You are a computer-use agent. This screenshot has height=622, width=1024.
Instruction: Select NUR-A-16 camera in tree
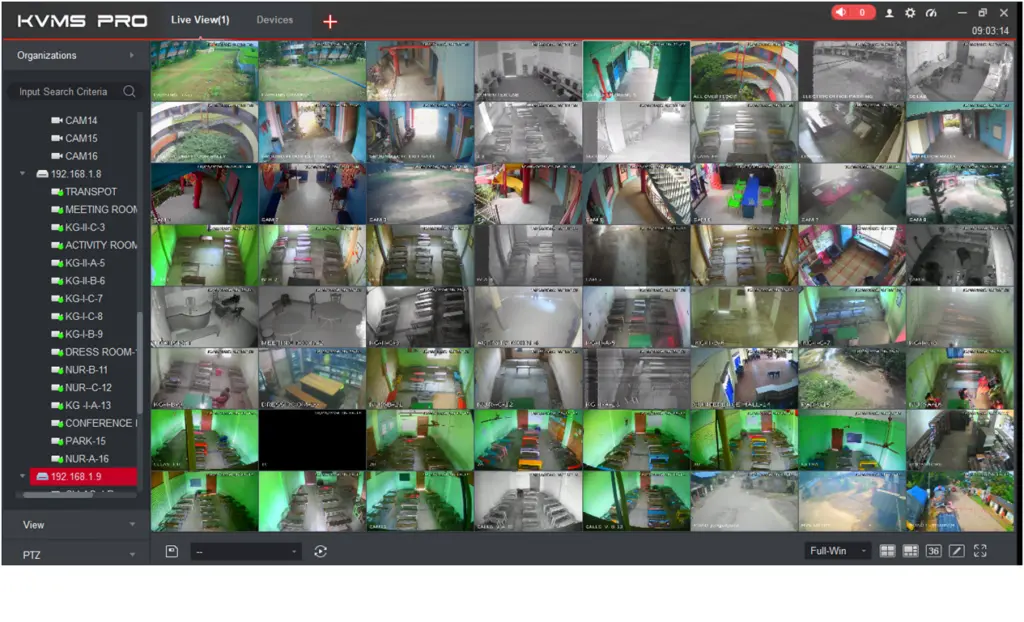(87, 459)
